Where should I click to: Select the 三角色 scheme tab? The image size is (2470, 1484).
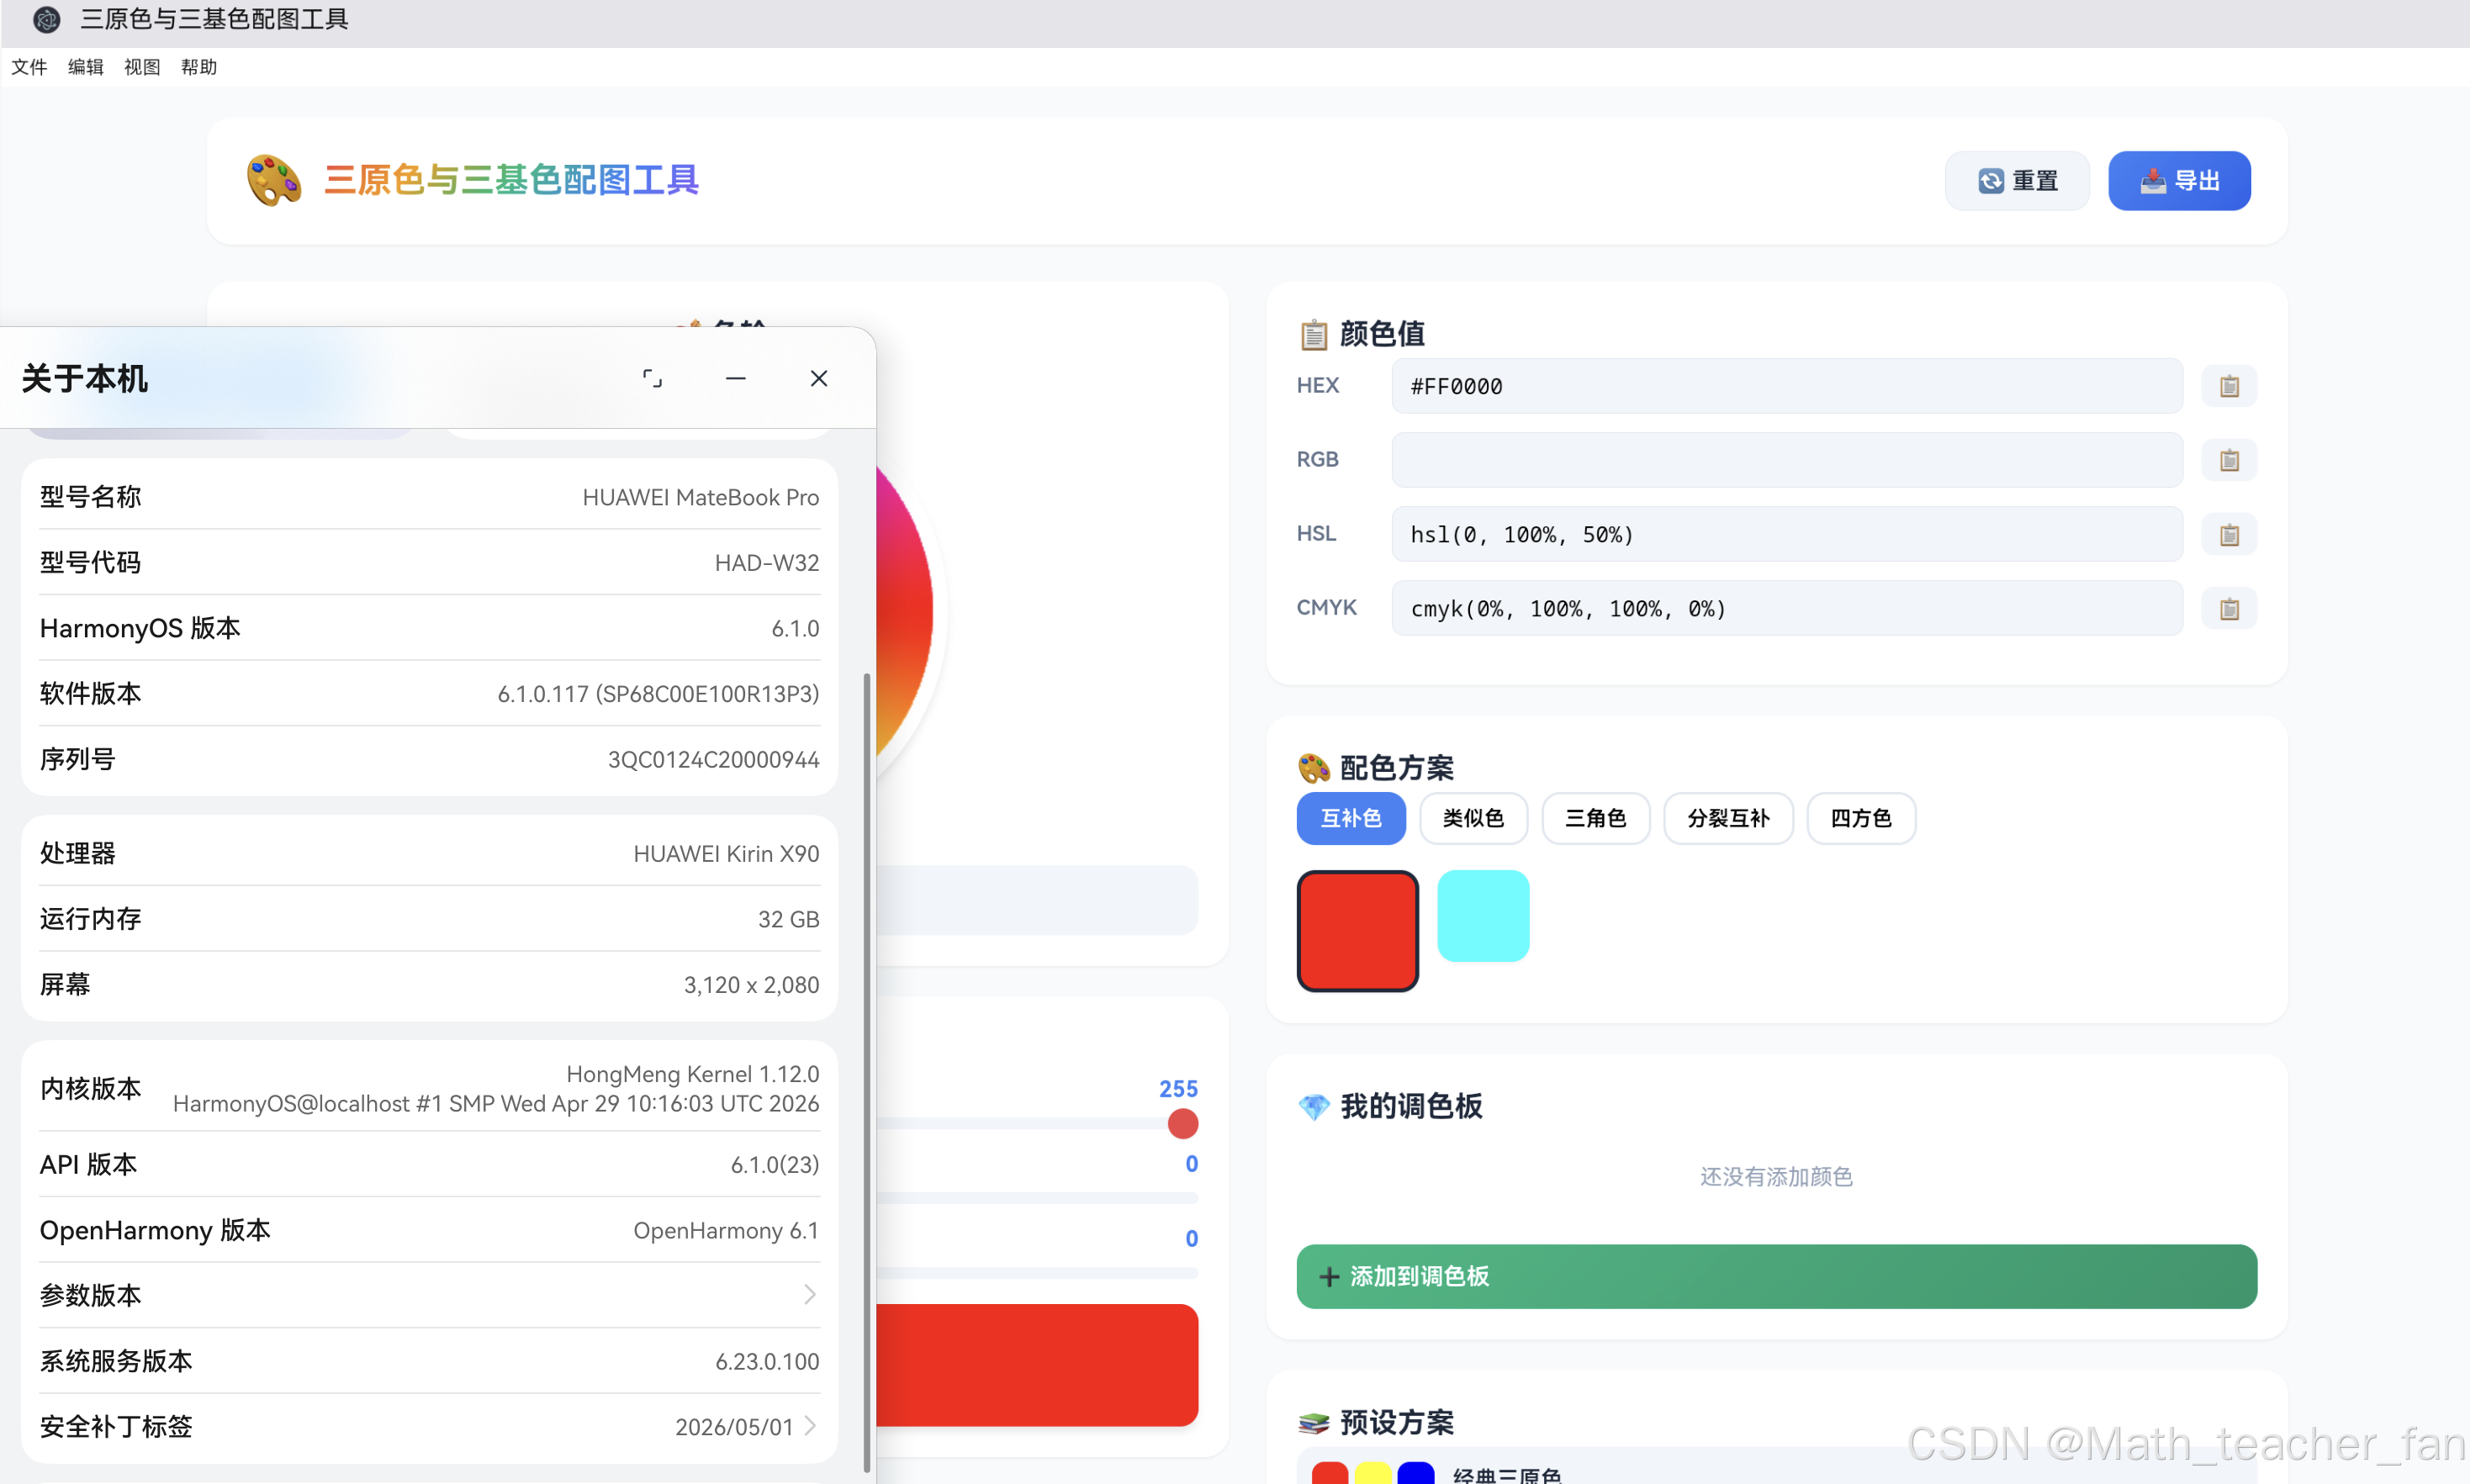tap(1595, 819)
